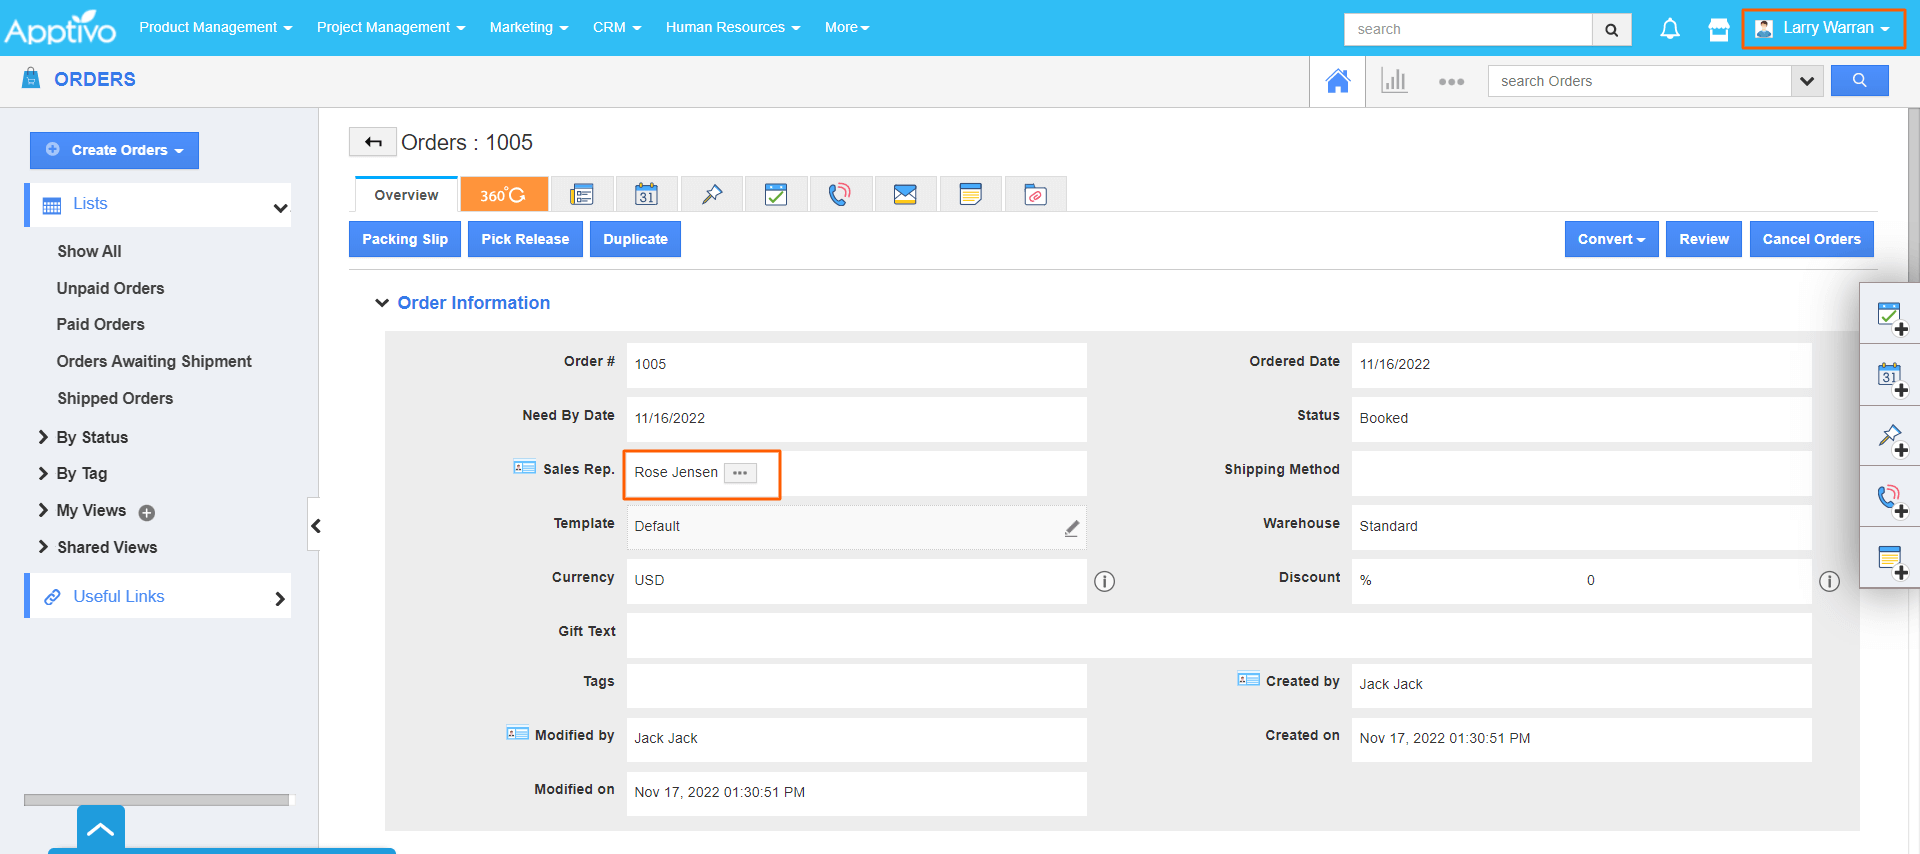Open the app store icon in header
Image resolution: width=1920 pixels, height=854 pixels.
pos(1718,30)
